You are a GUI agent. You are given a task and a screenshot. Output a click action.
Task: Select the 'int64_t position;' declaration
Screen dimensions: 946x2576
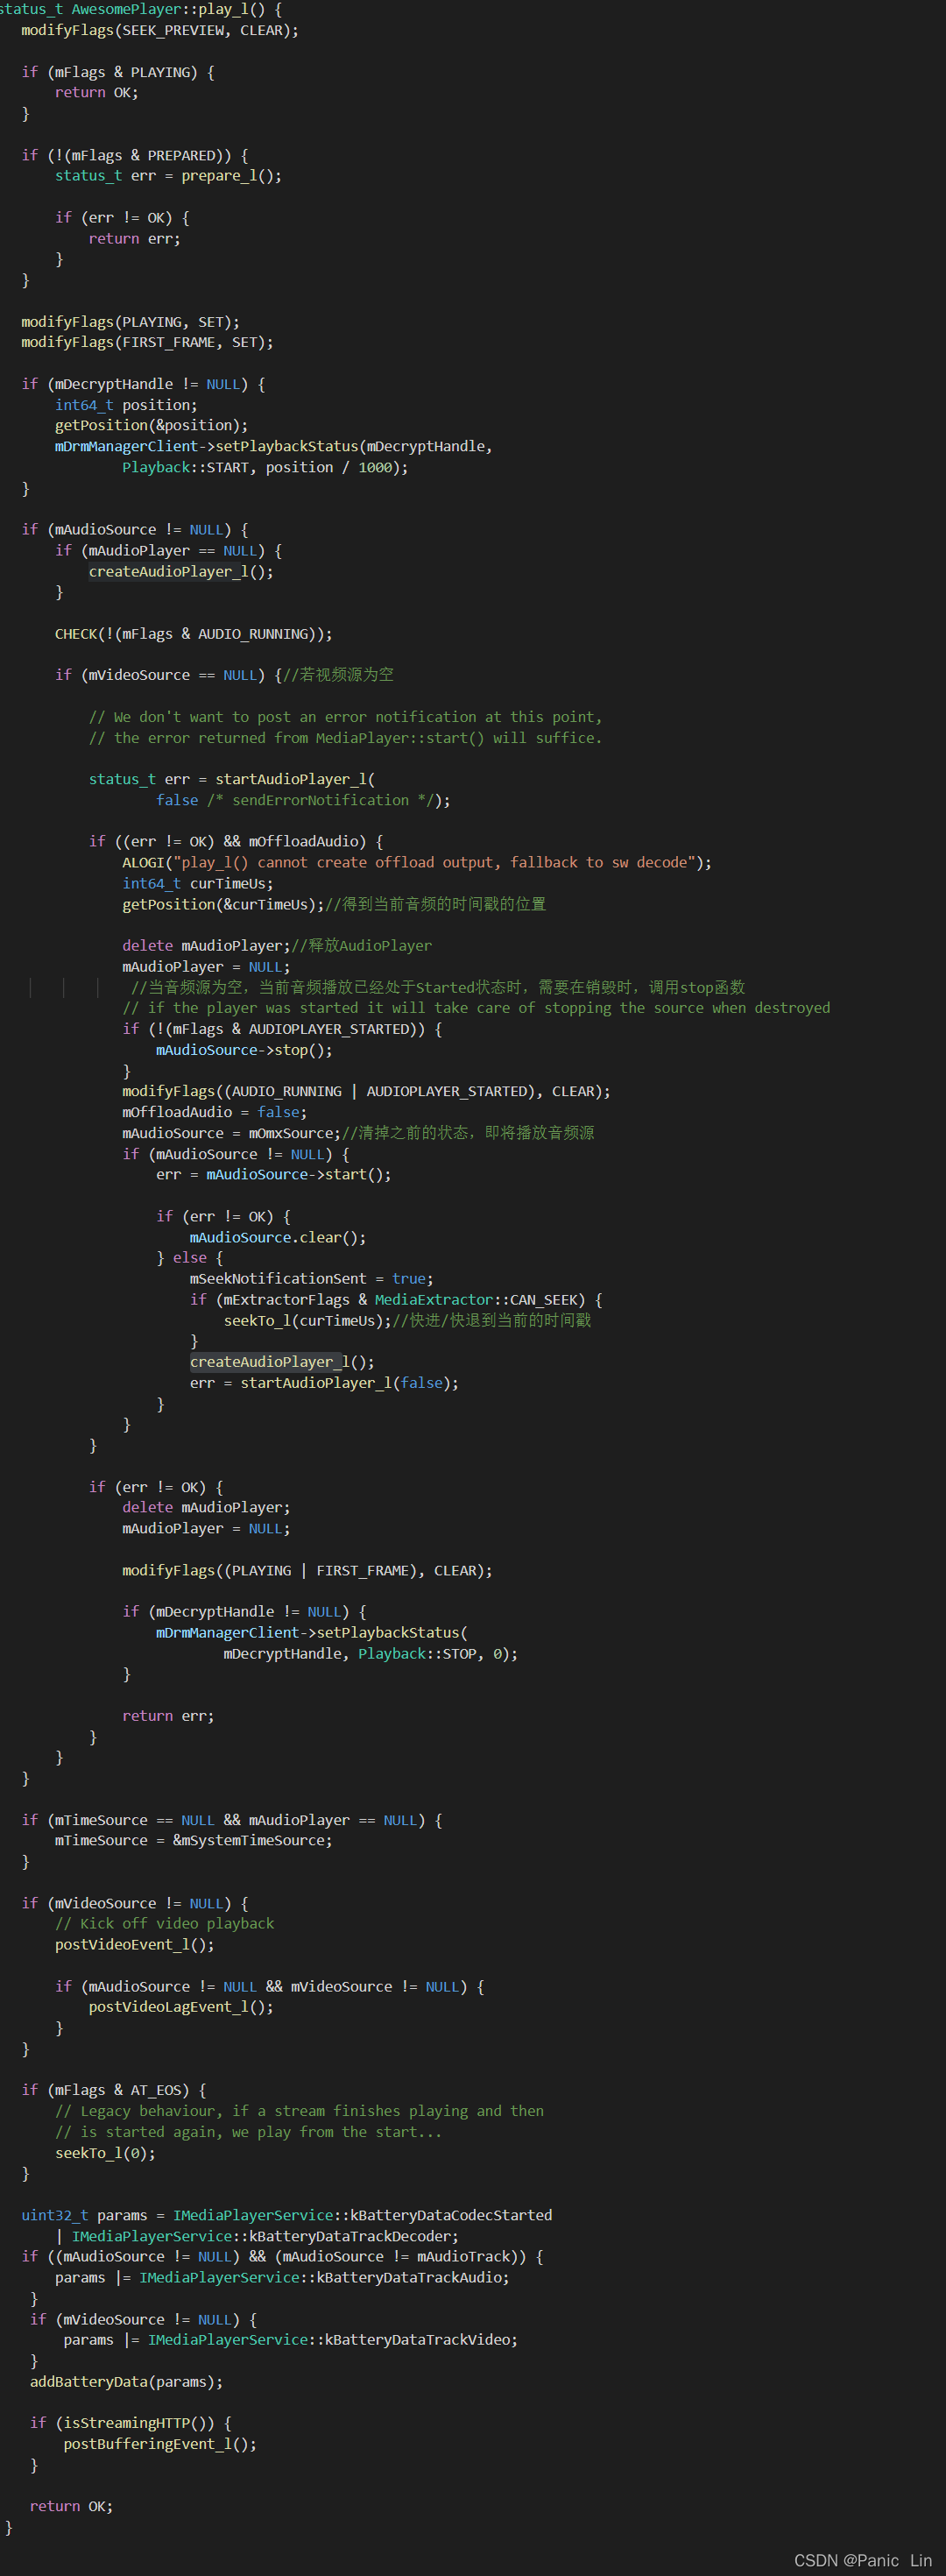[x=126, y=405]
